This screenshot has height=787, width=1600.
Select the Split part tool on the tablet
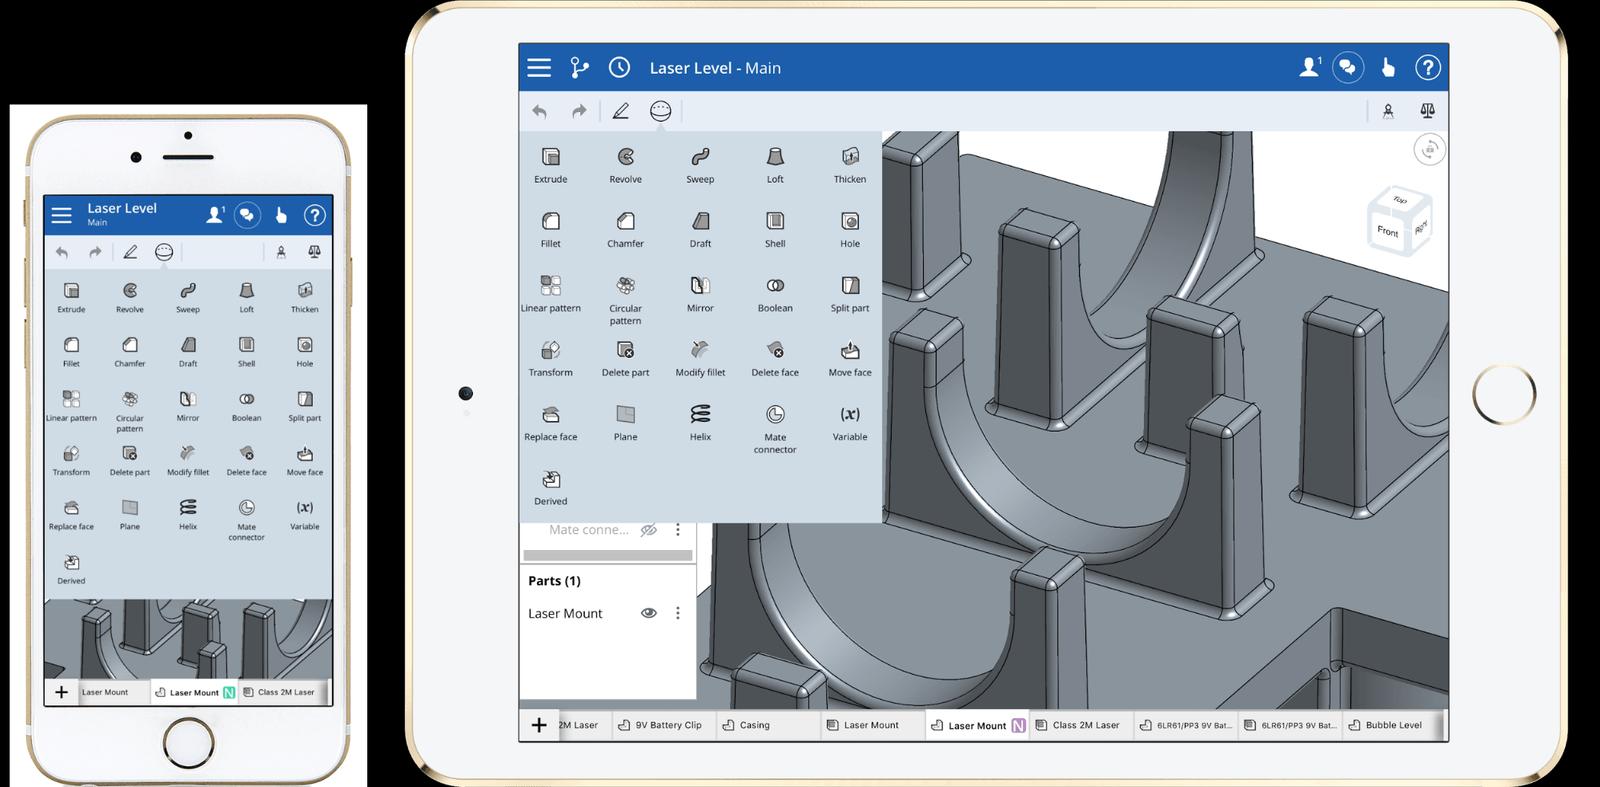point(849,292)
